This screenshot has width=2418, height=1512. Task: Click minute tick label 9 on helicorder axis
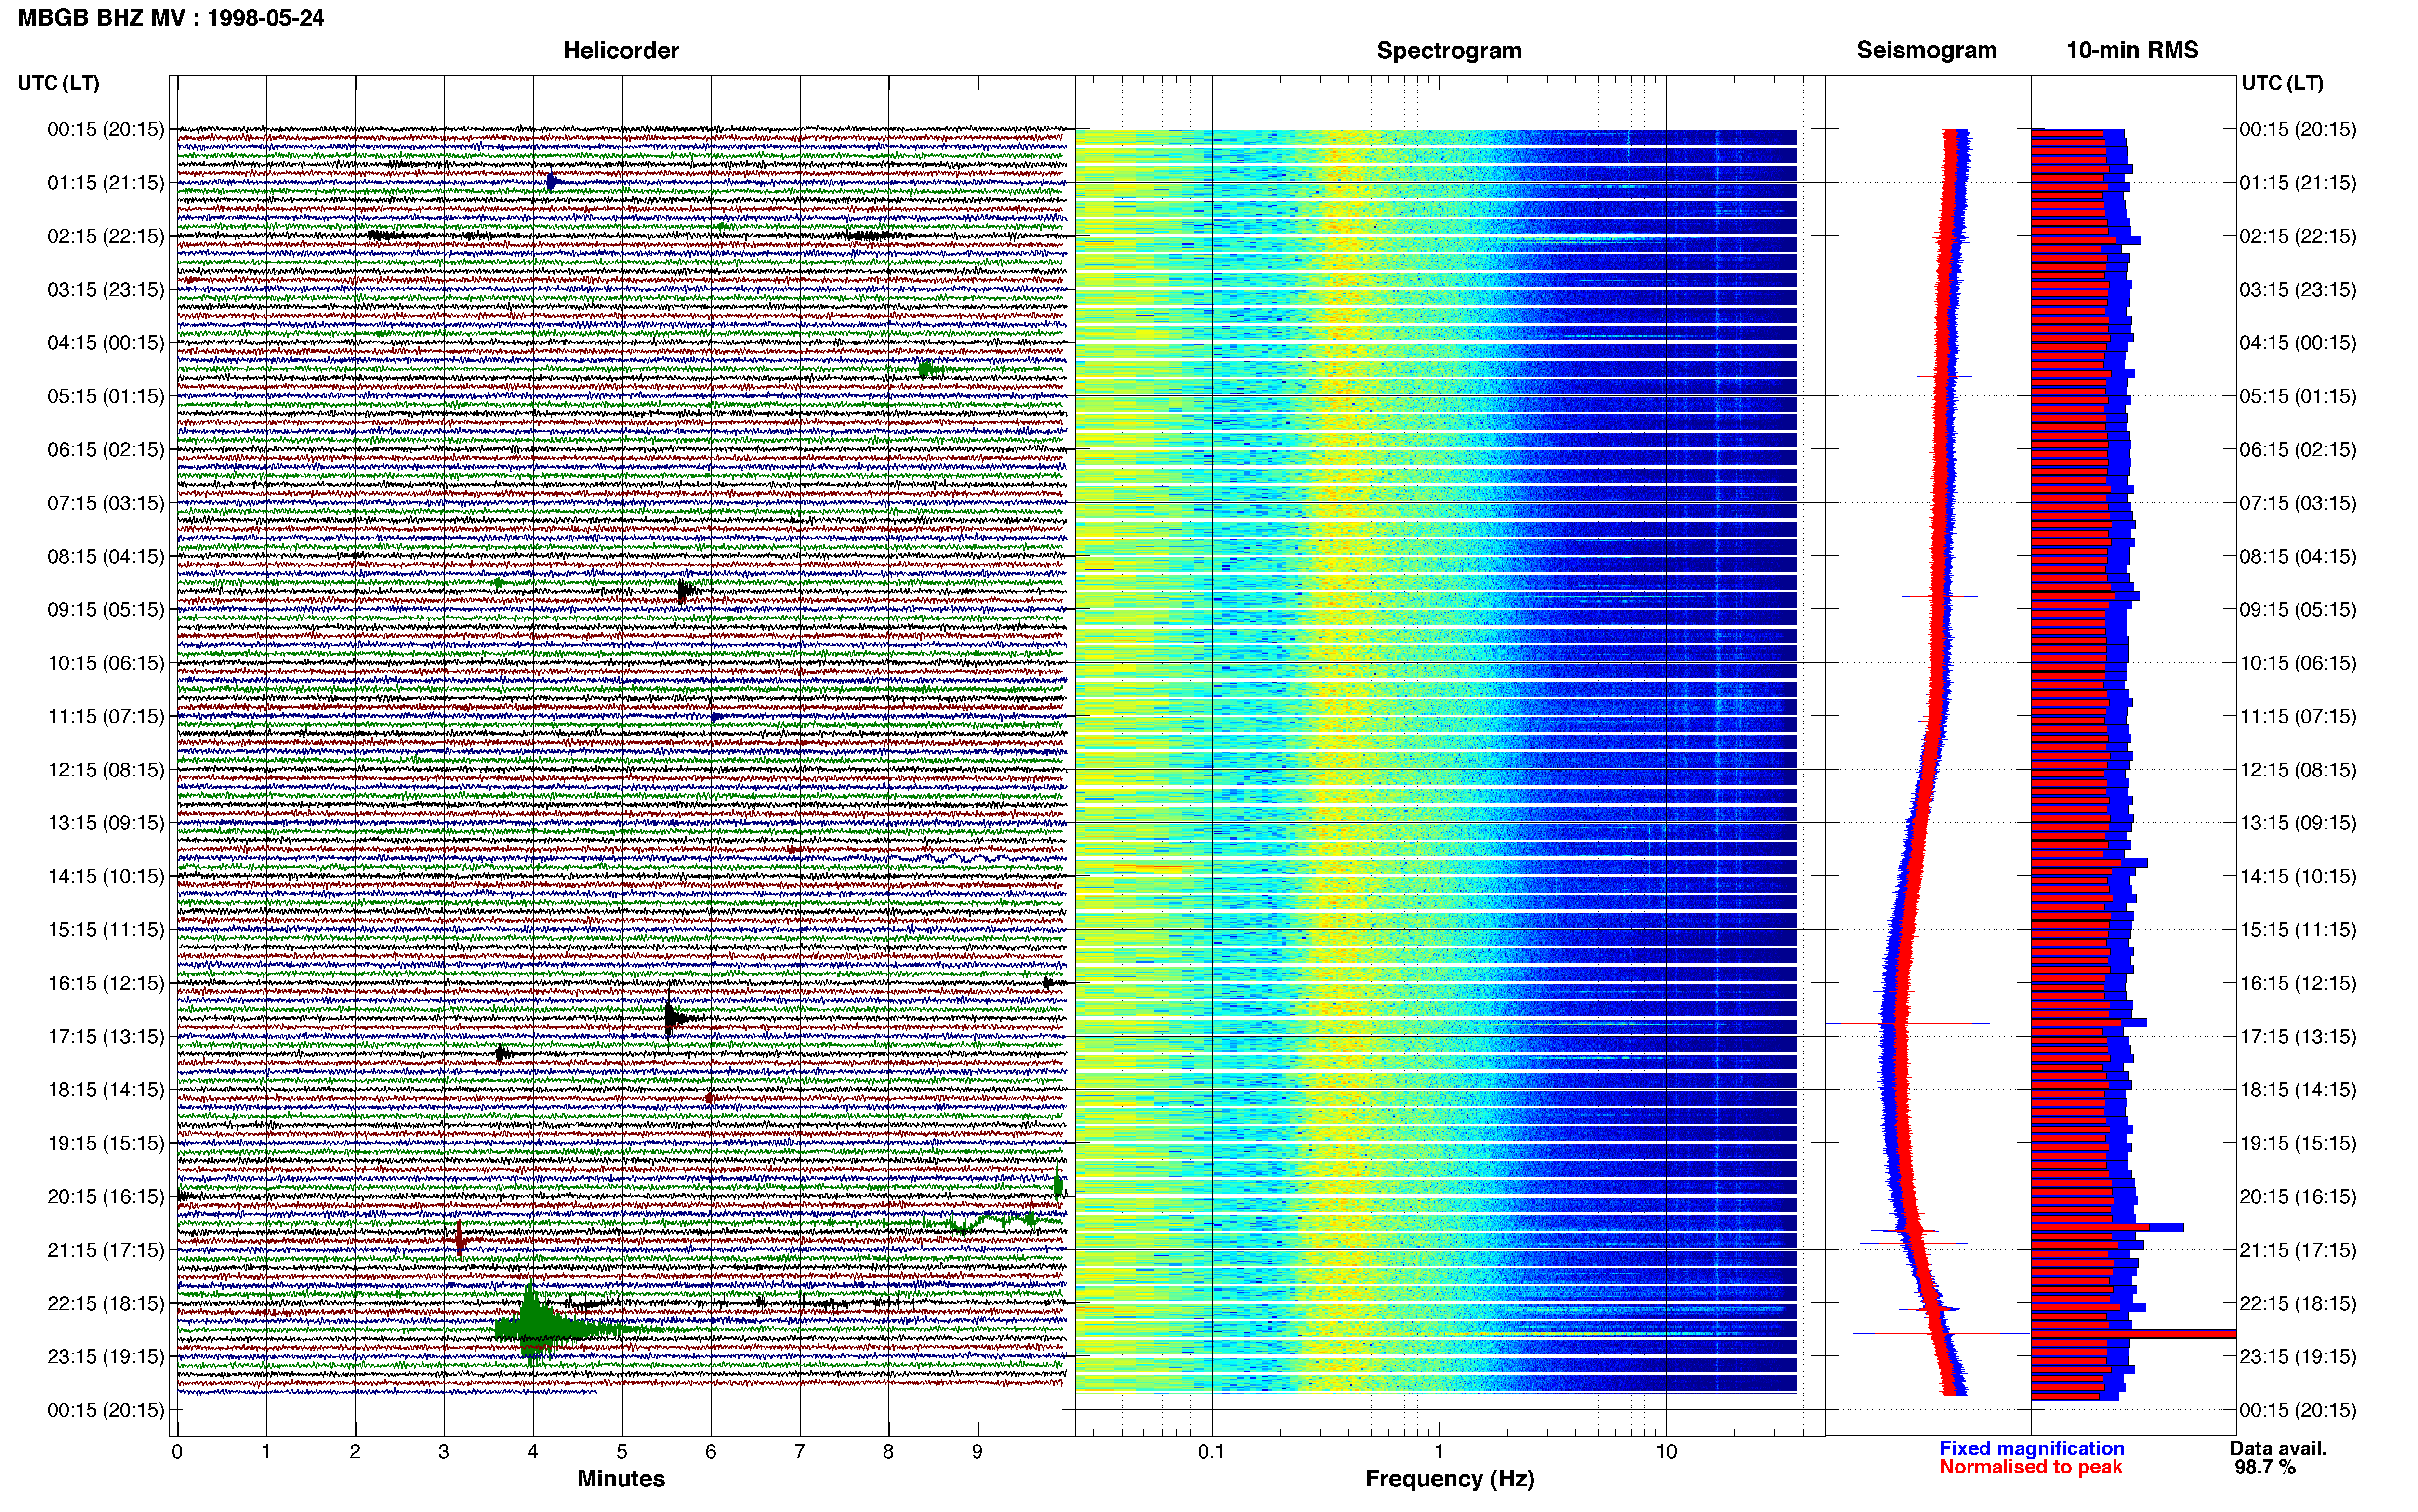[x=977, y=1451]
